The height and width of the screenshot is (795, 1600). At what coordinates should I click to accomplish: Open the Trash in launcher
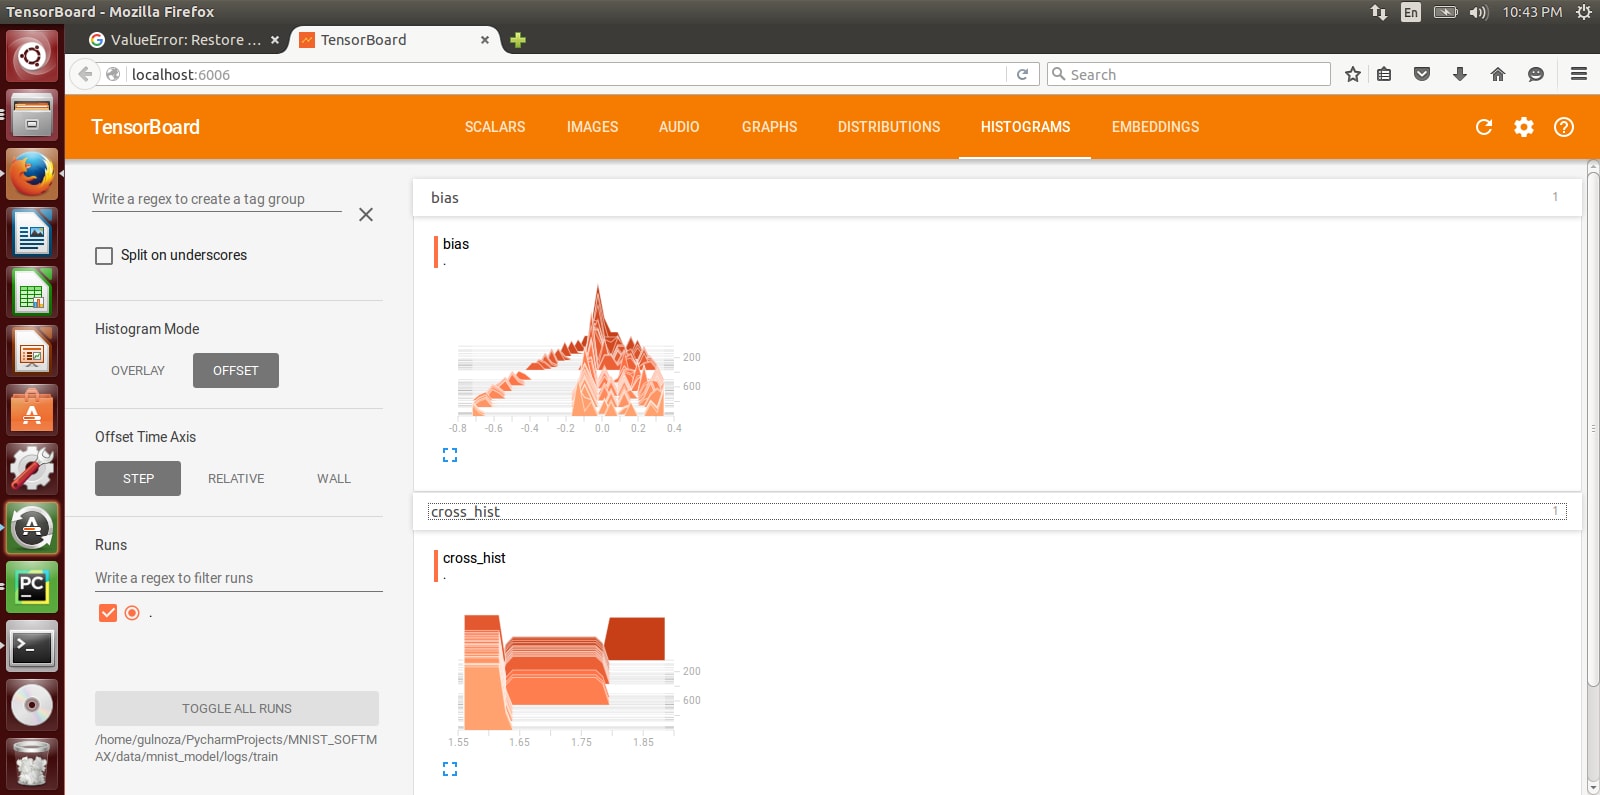[32, 765]
